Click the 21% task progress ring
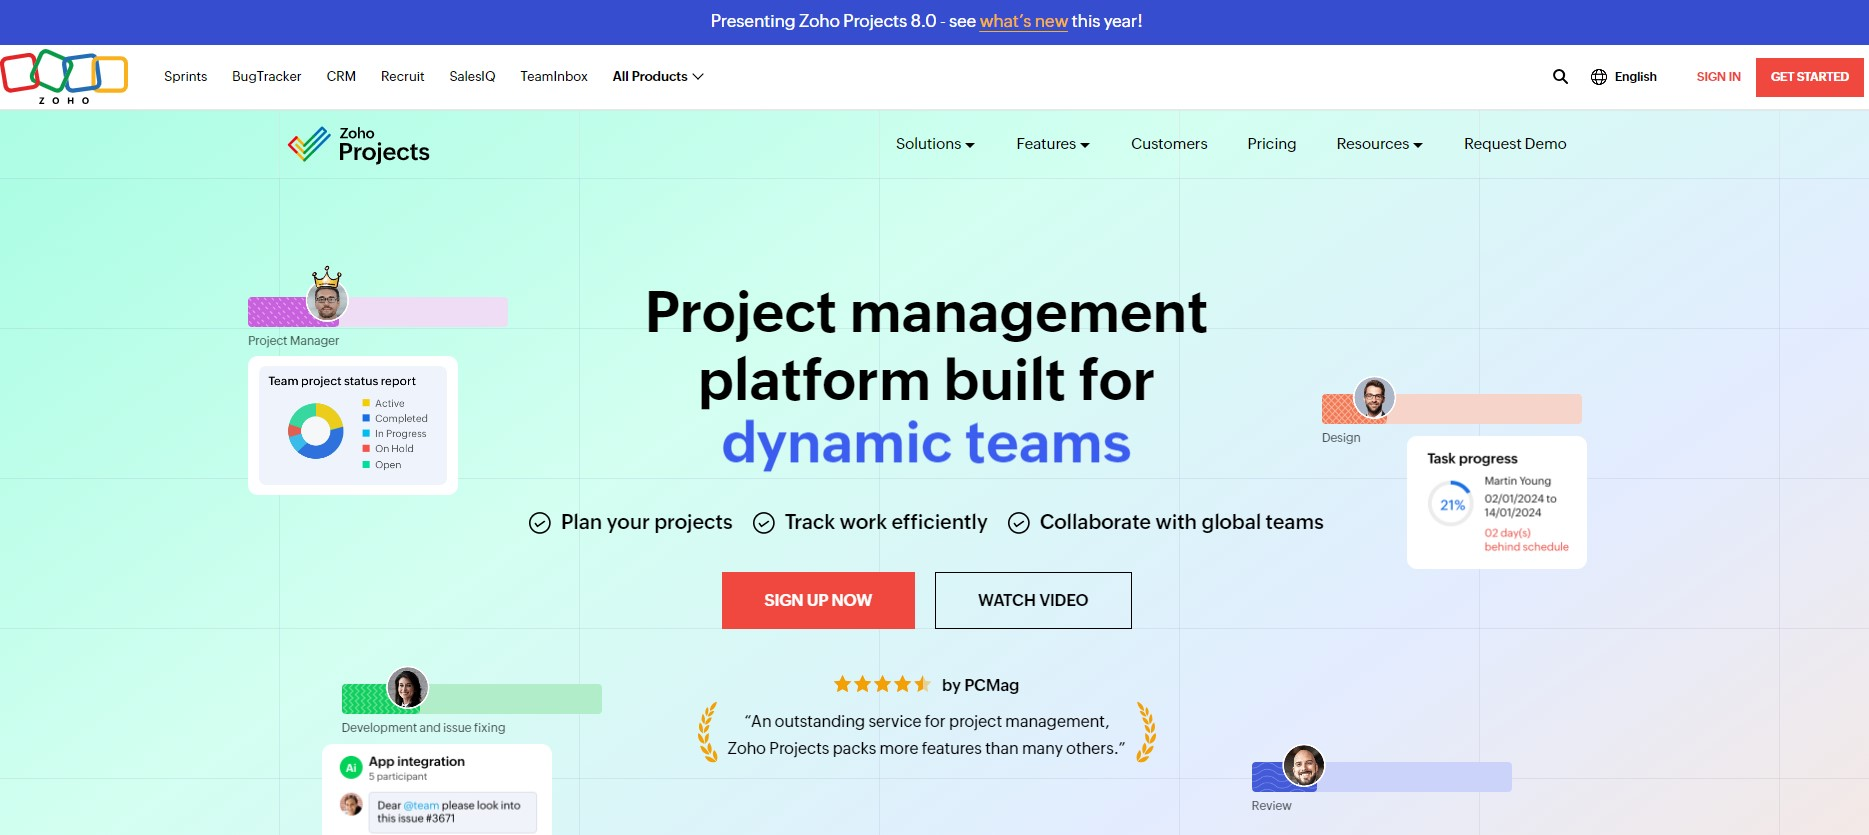 click(x=1451, y=505)
